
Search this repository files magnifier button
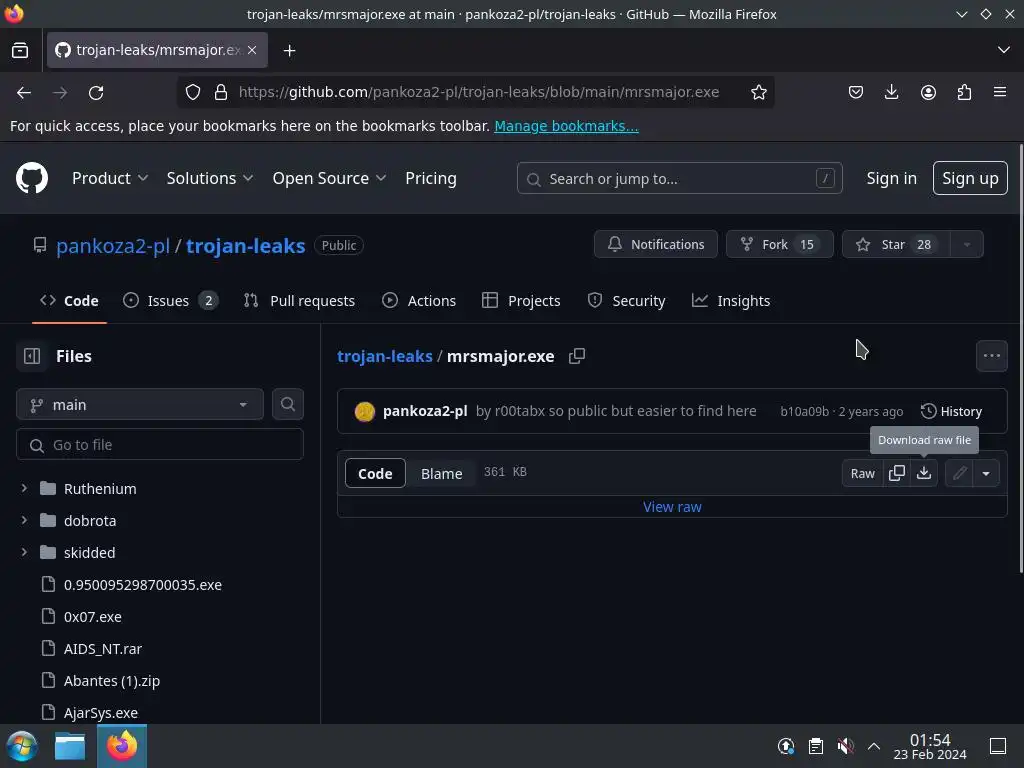(x=288, y=404)
